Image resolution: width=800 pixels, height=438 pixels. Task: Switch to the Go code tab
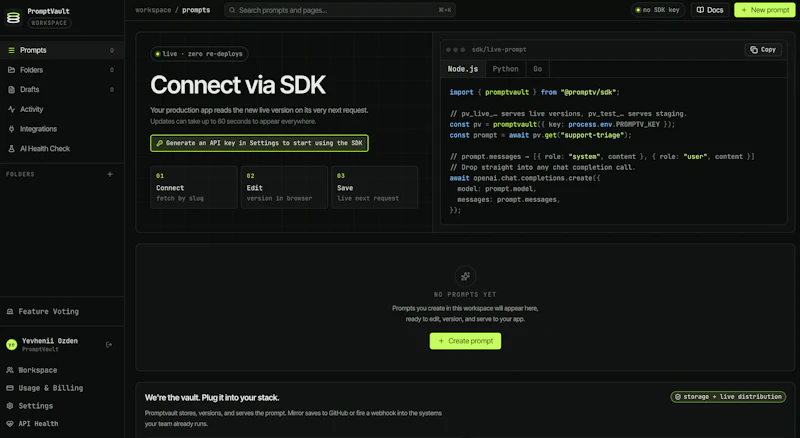[537, 69]
